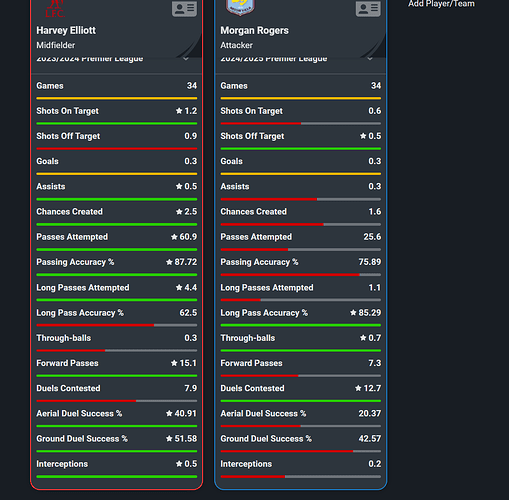Click Harvey Elliott's Passing Accuracy star icon
509x500 pixels.
[x=169, y=262]
